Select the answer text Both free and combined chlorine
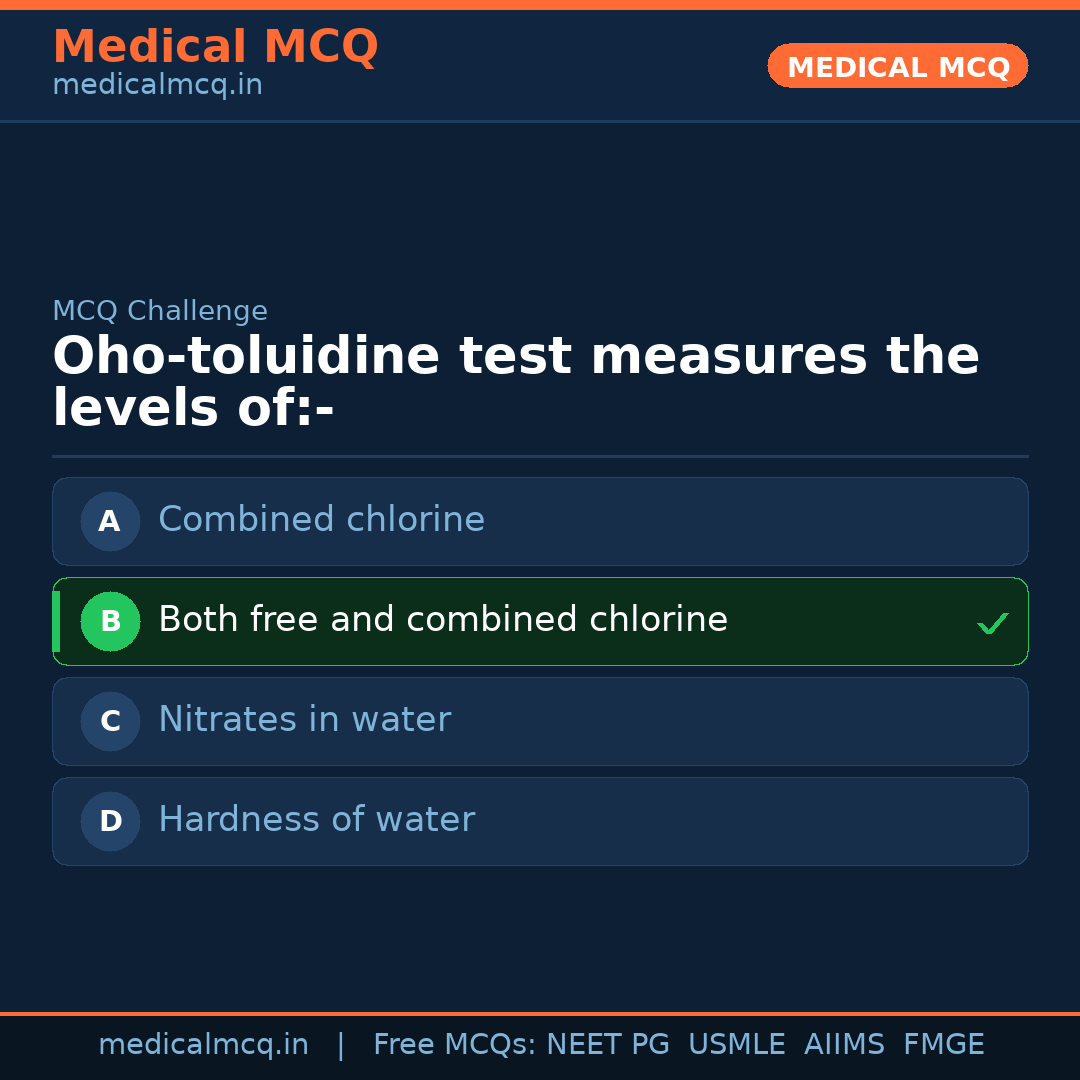This screenshot has height=1080, width=1080. tap(442, 620)
